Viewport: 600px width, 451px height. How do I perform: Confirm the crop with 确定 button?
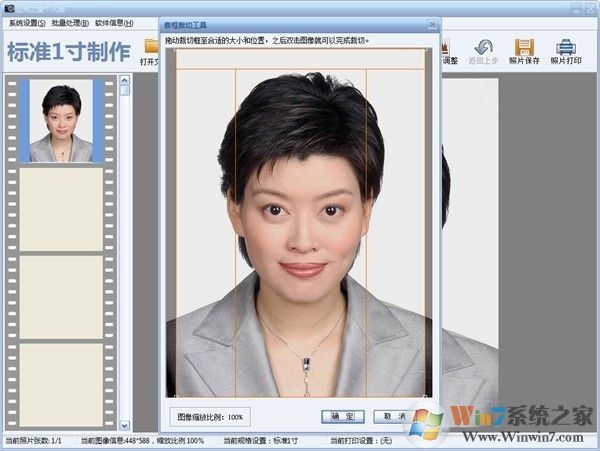point(342,417)
